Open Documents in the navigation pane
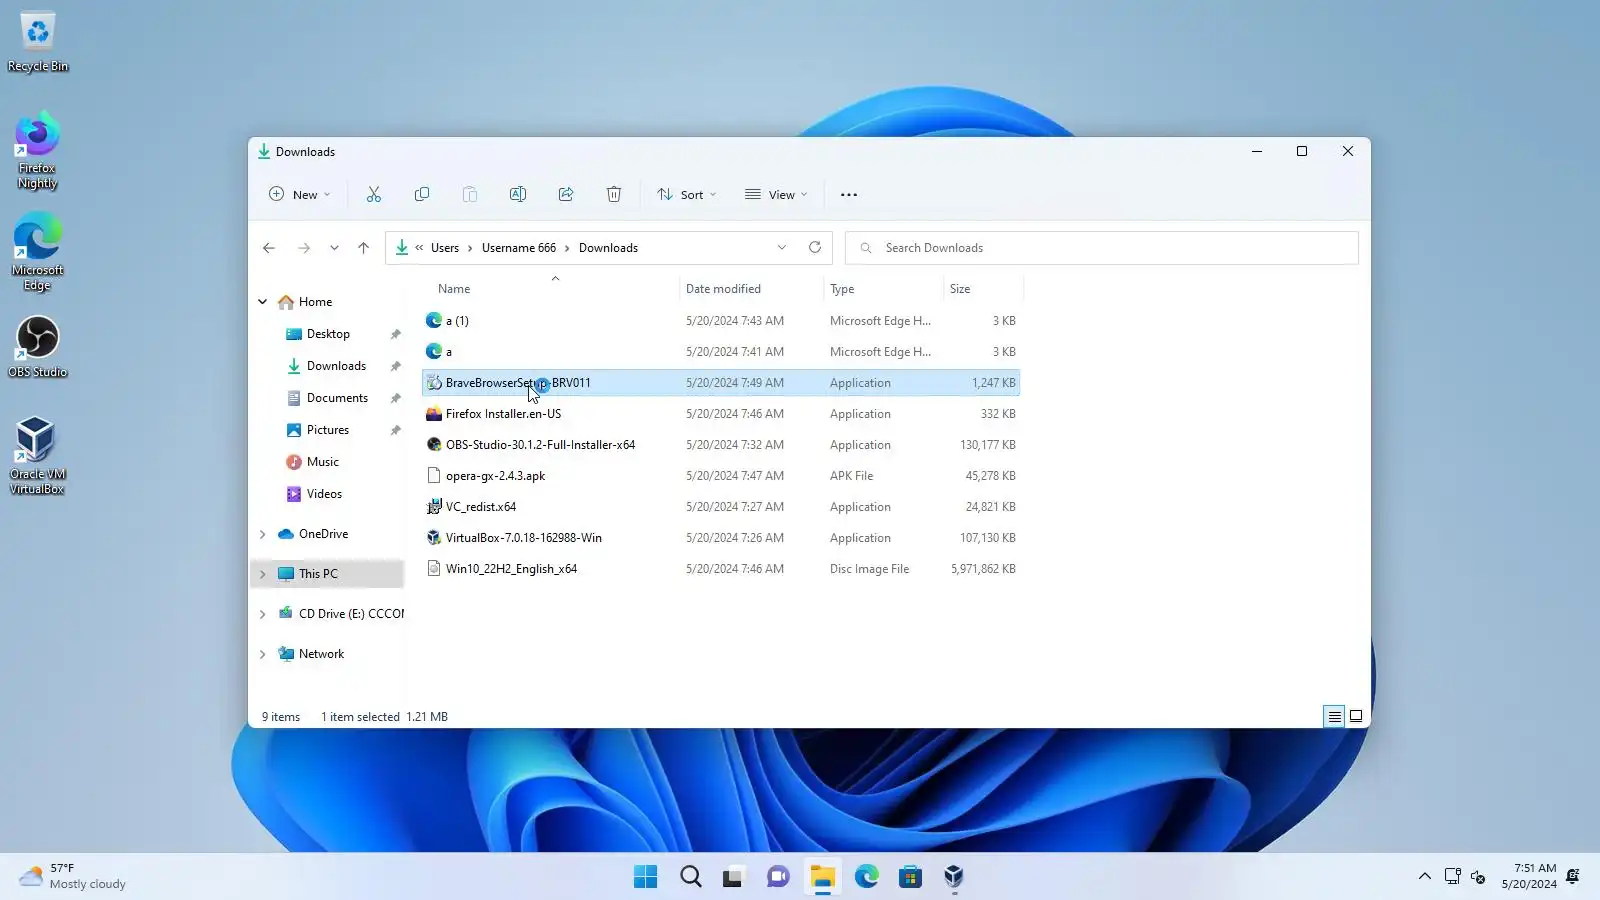The height and width of the screenshot is (900, 1600). (x=337, y=398)
